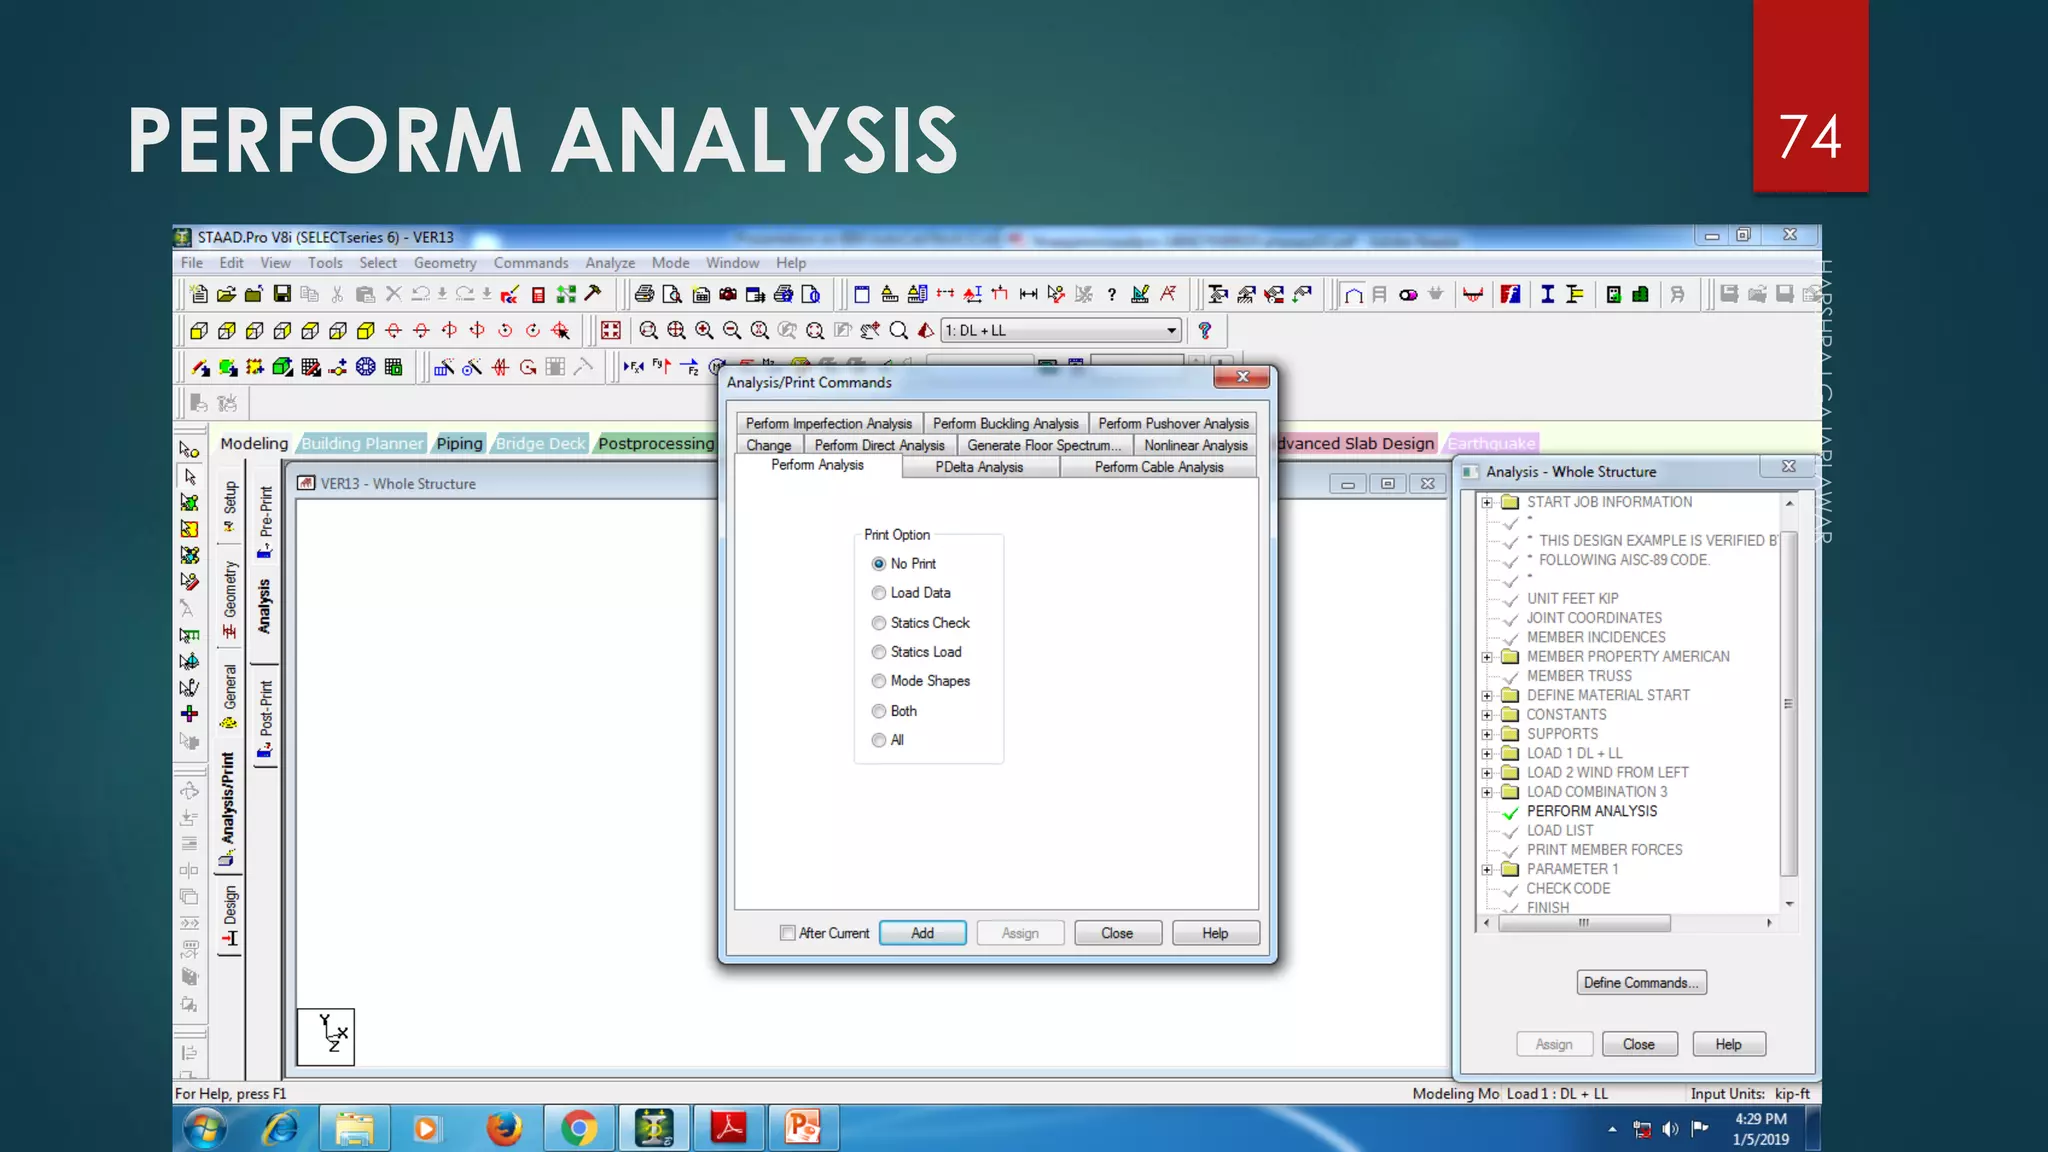The image size is (2048, 1152).
Task: Expand the START JOB INFORMATION node
Action: pyautogui.click(x=1487, y=502)
